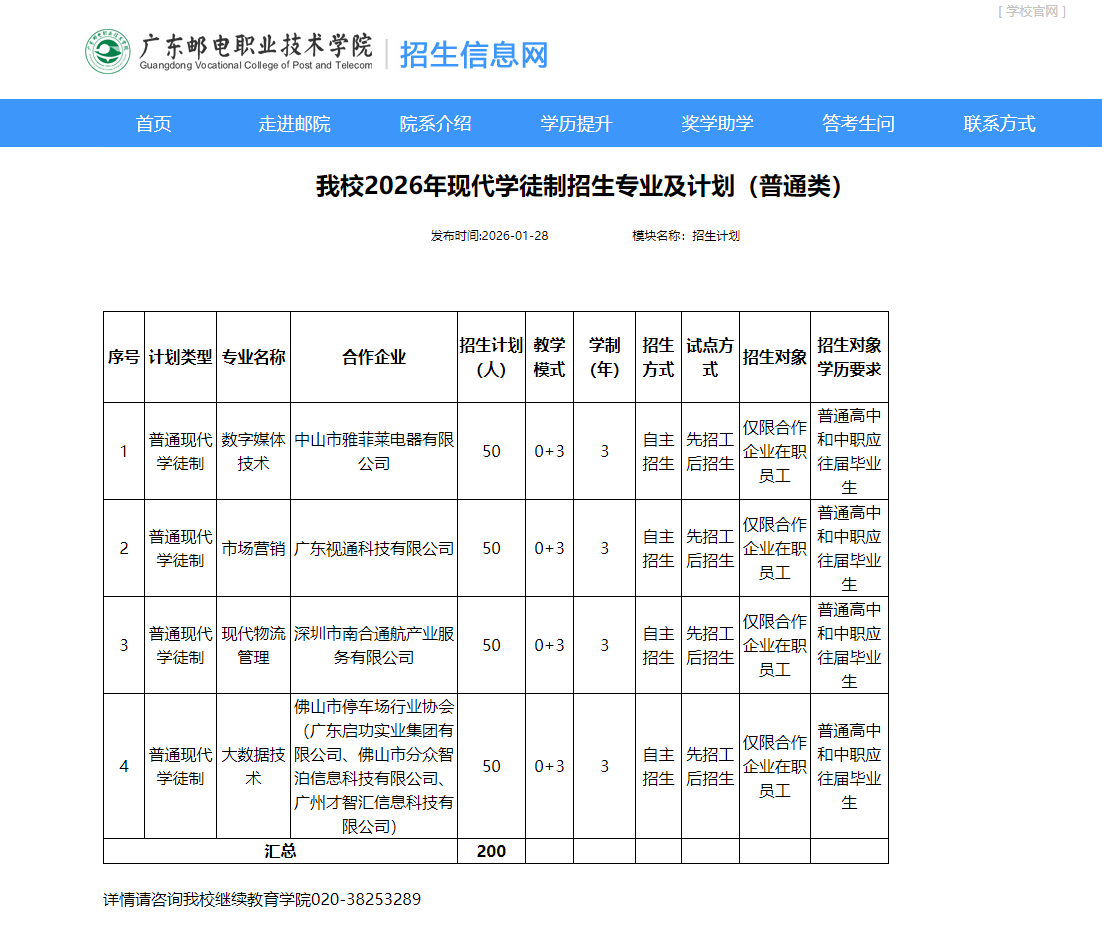Click the 200 total enrollment figure

(x=491, y=851)
